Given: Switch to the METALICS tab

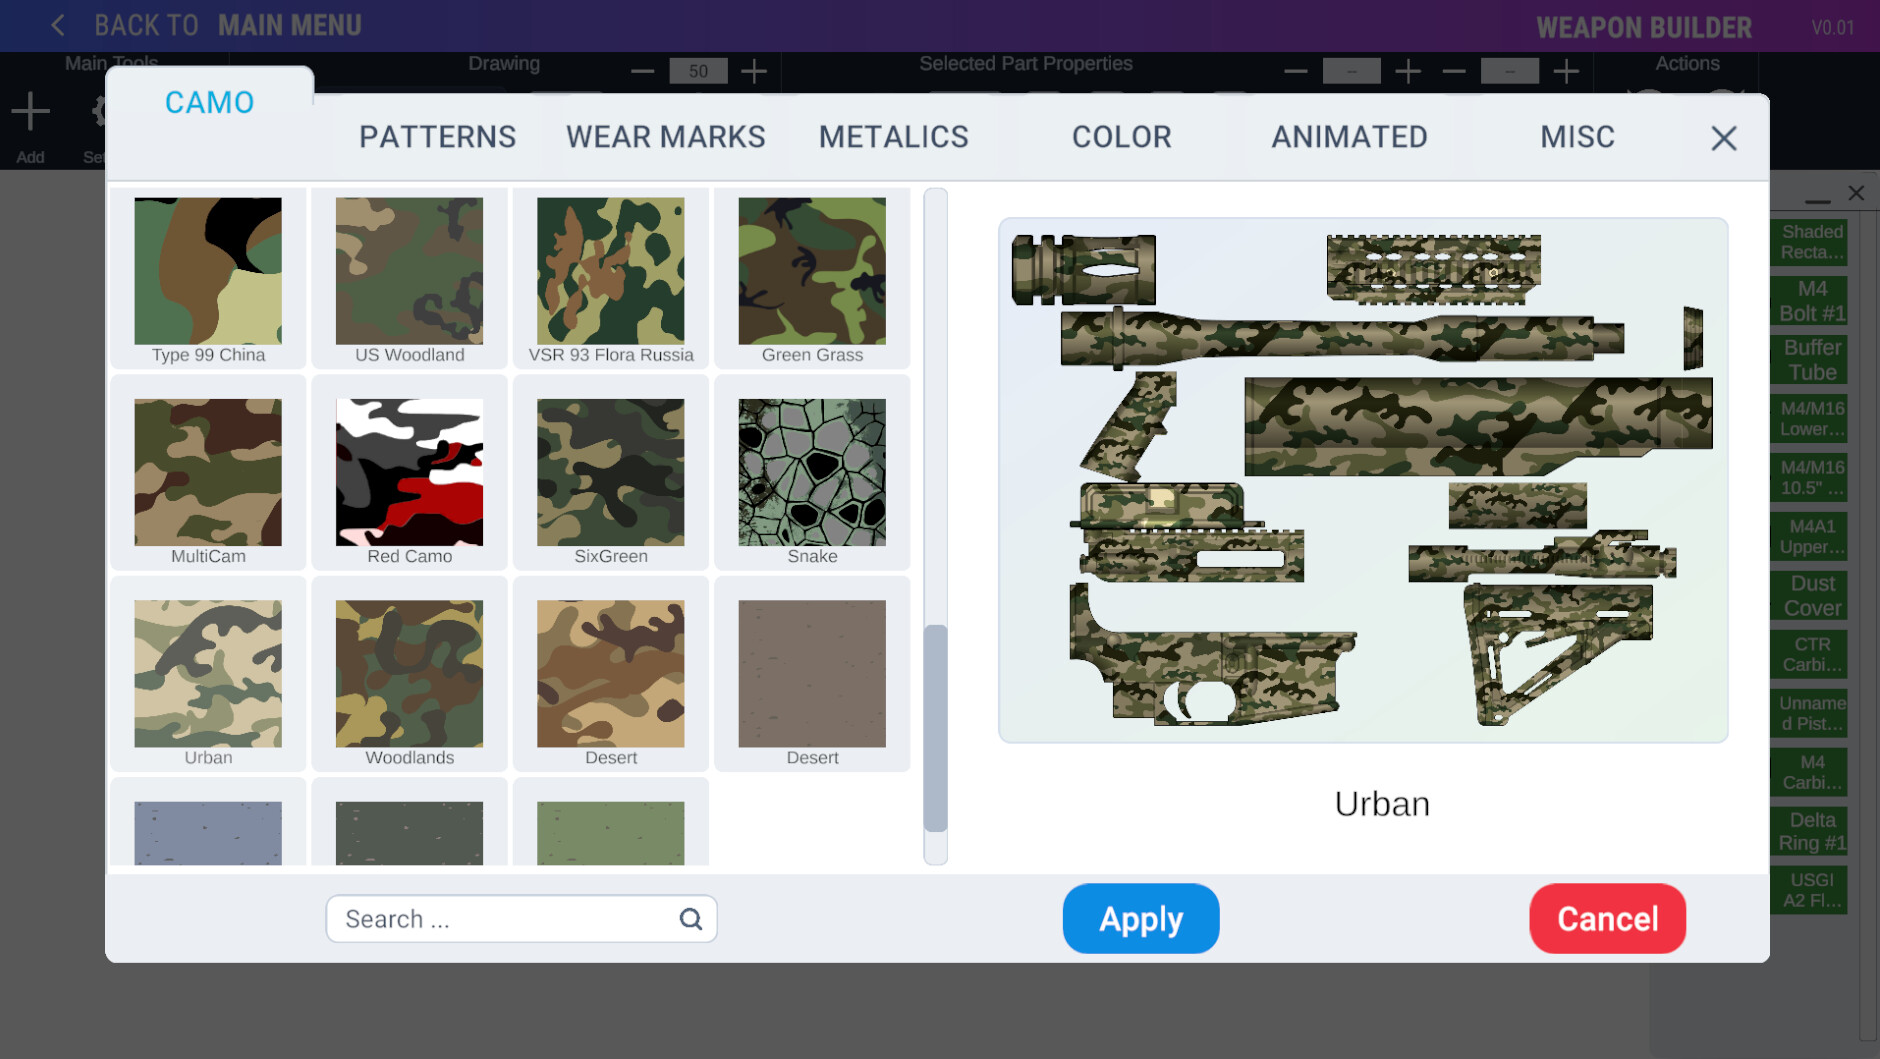Looking at the screenshot, I should [x=893, y=136].
